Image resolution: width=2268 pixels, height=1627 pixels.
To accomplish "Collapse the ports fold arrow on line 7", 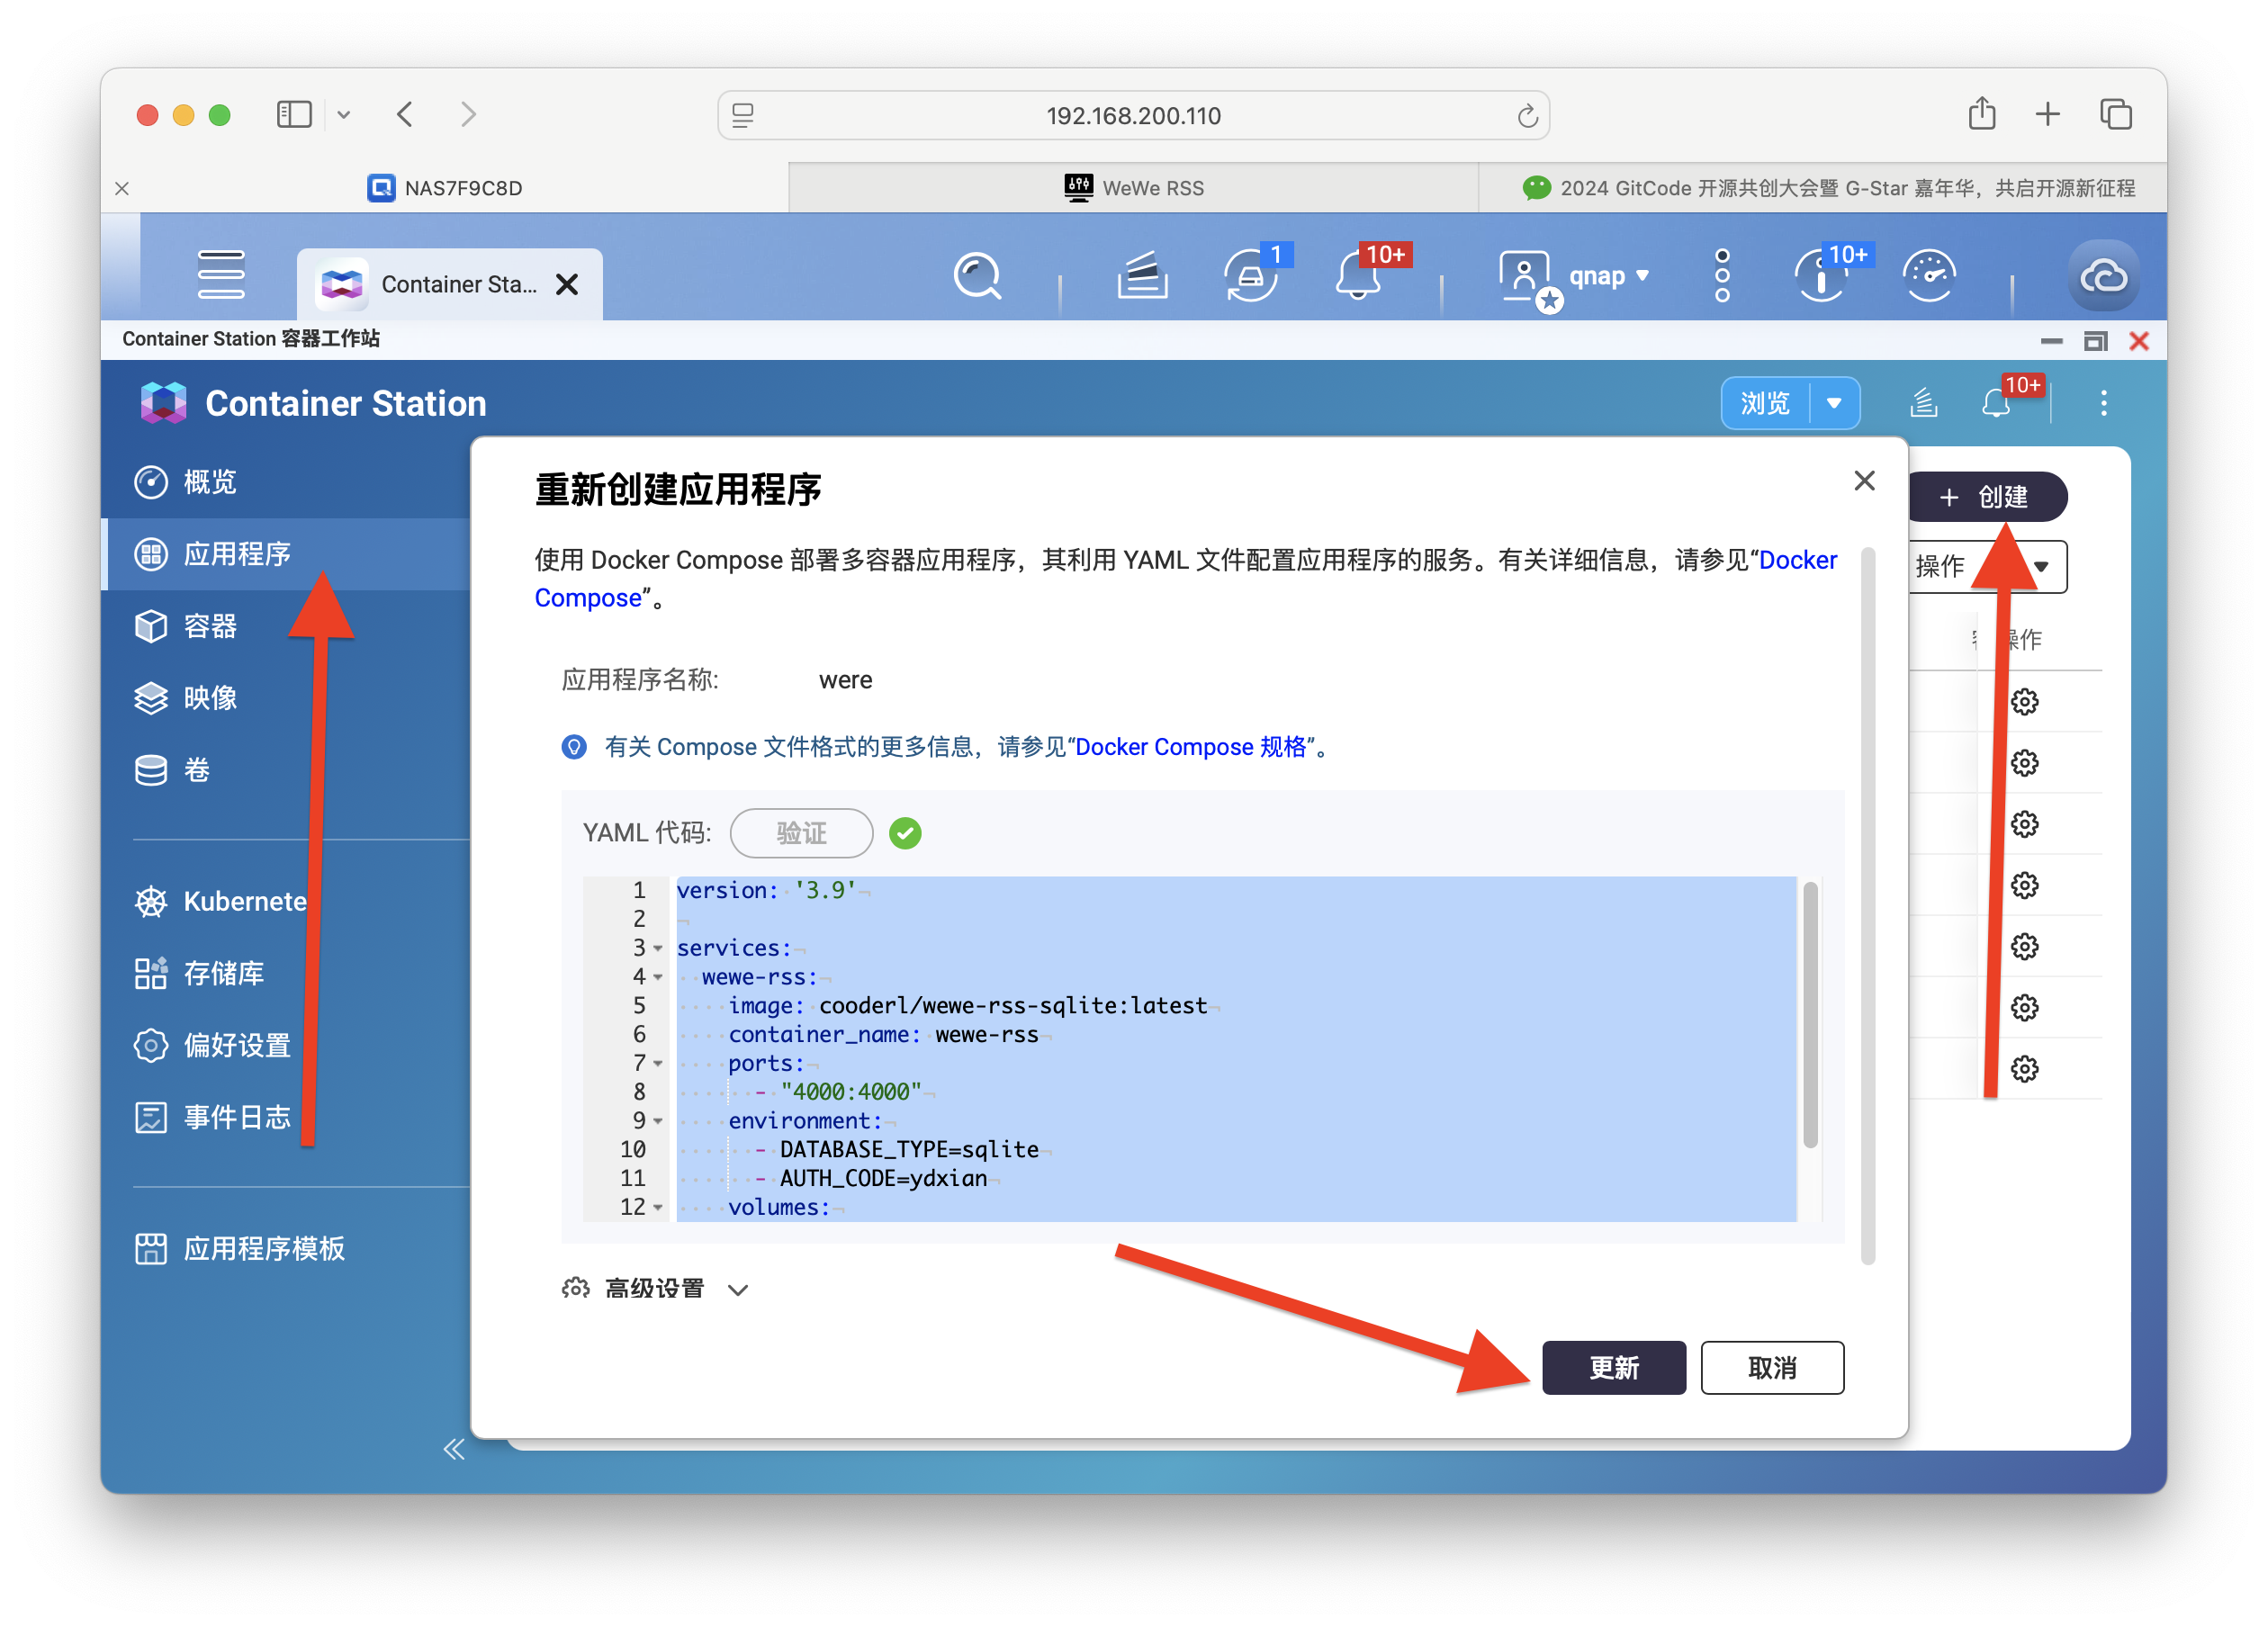I will [658, 1063].
